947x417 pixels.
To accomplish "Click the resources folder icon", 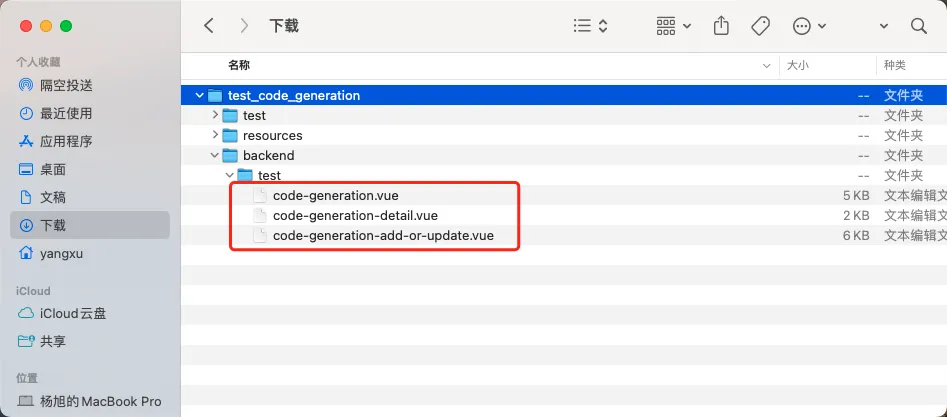I will click(230, 135).
